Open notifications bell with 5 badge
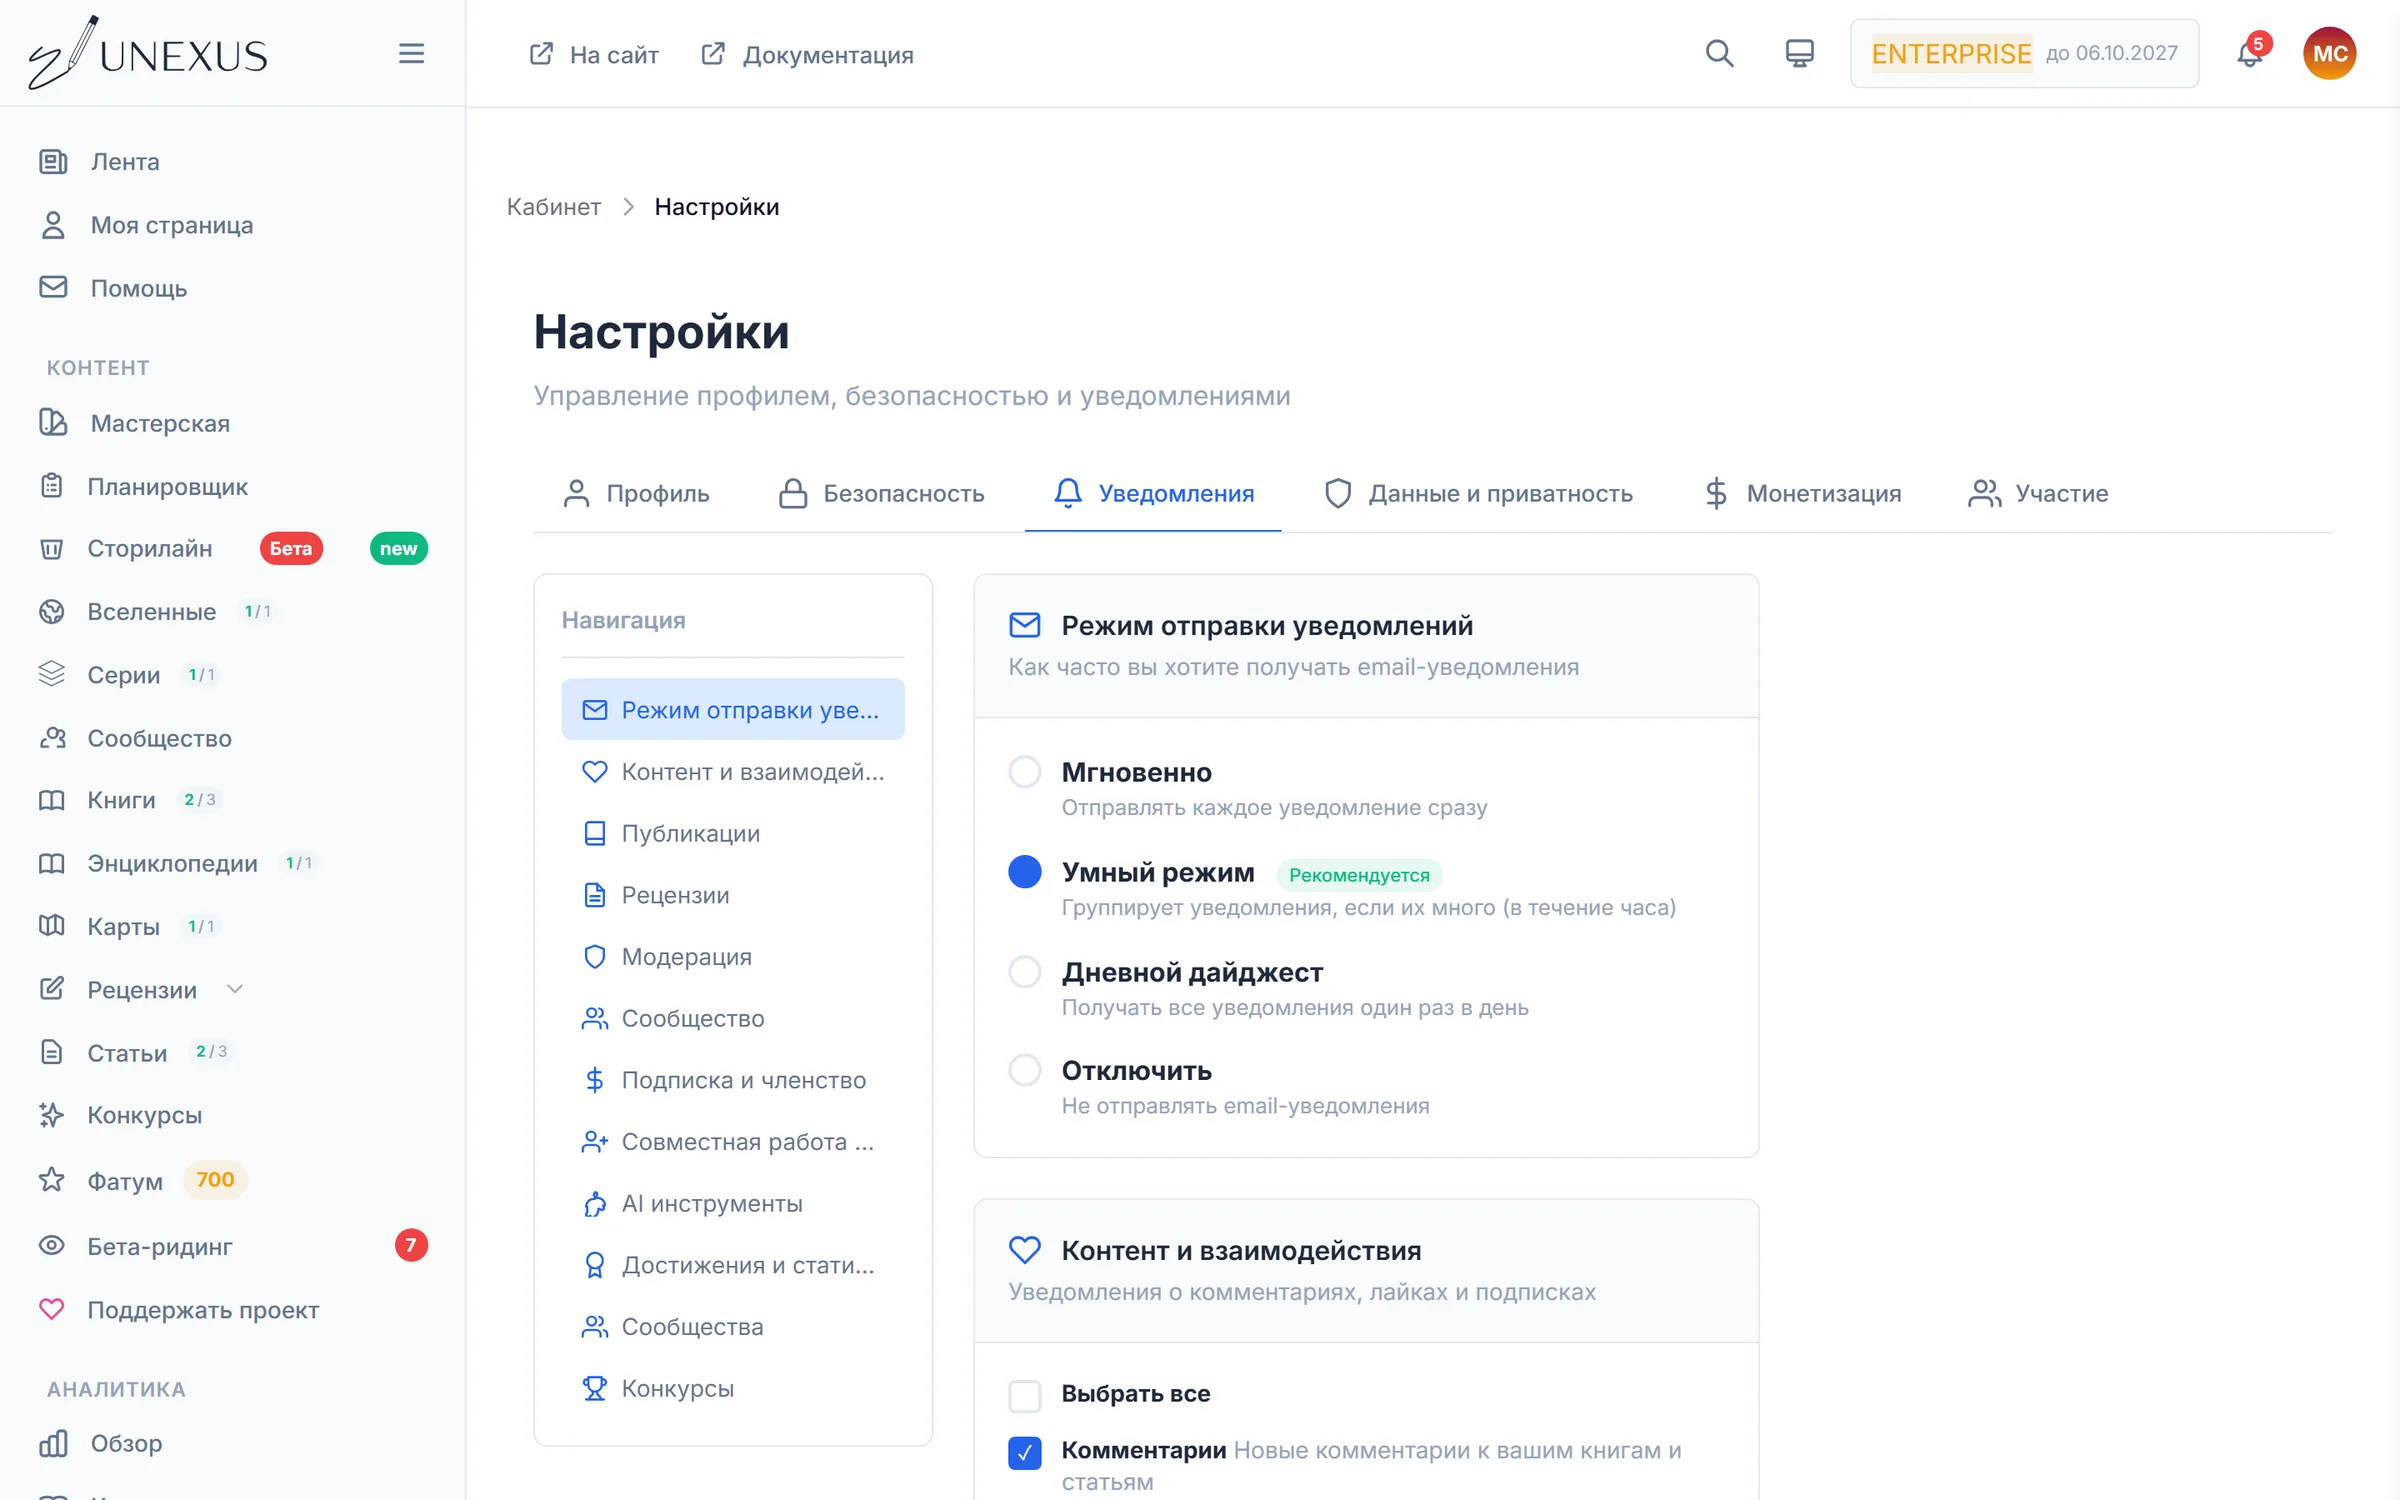Viewport: 2400px width, 1500px height. pyautogui.click(x=2250, y=53)
